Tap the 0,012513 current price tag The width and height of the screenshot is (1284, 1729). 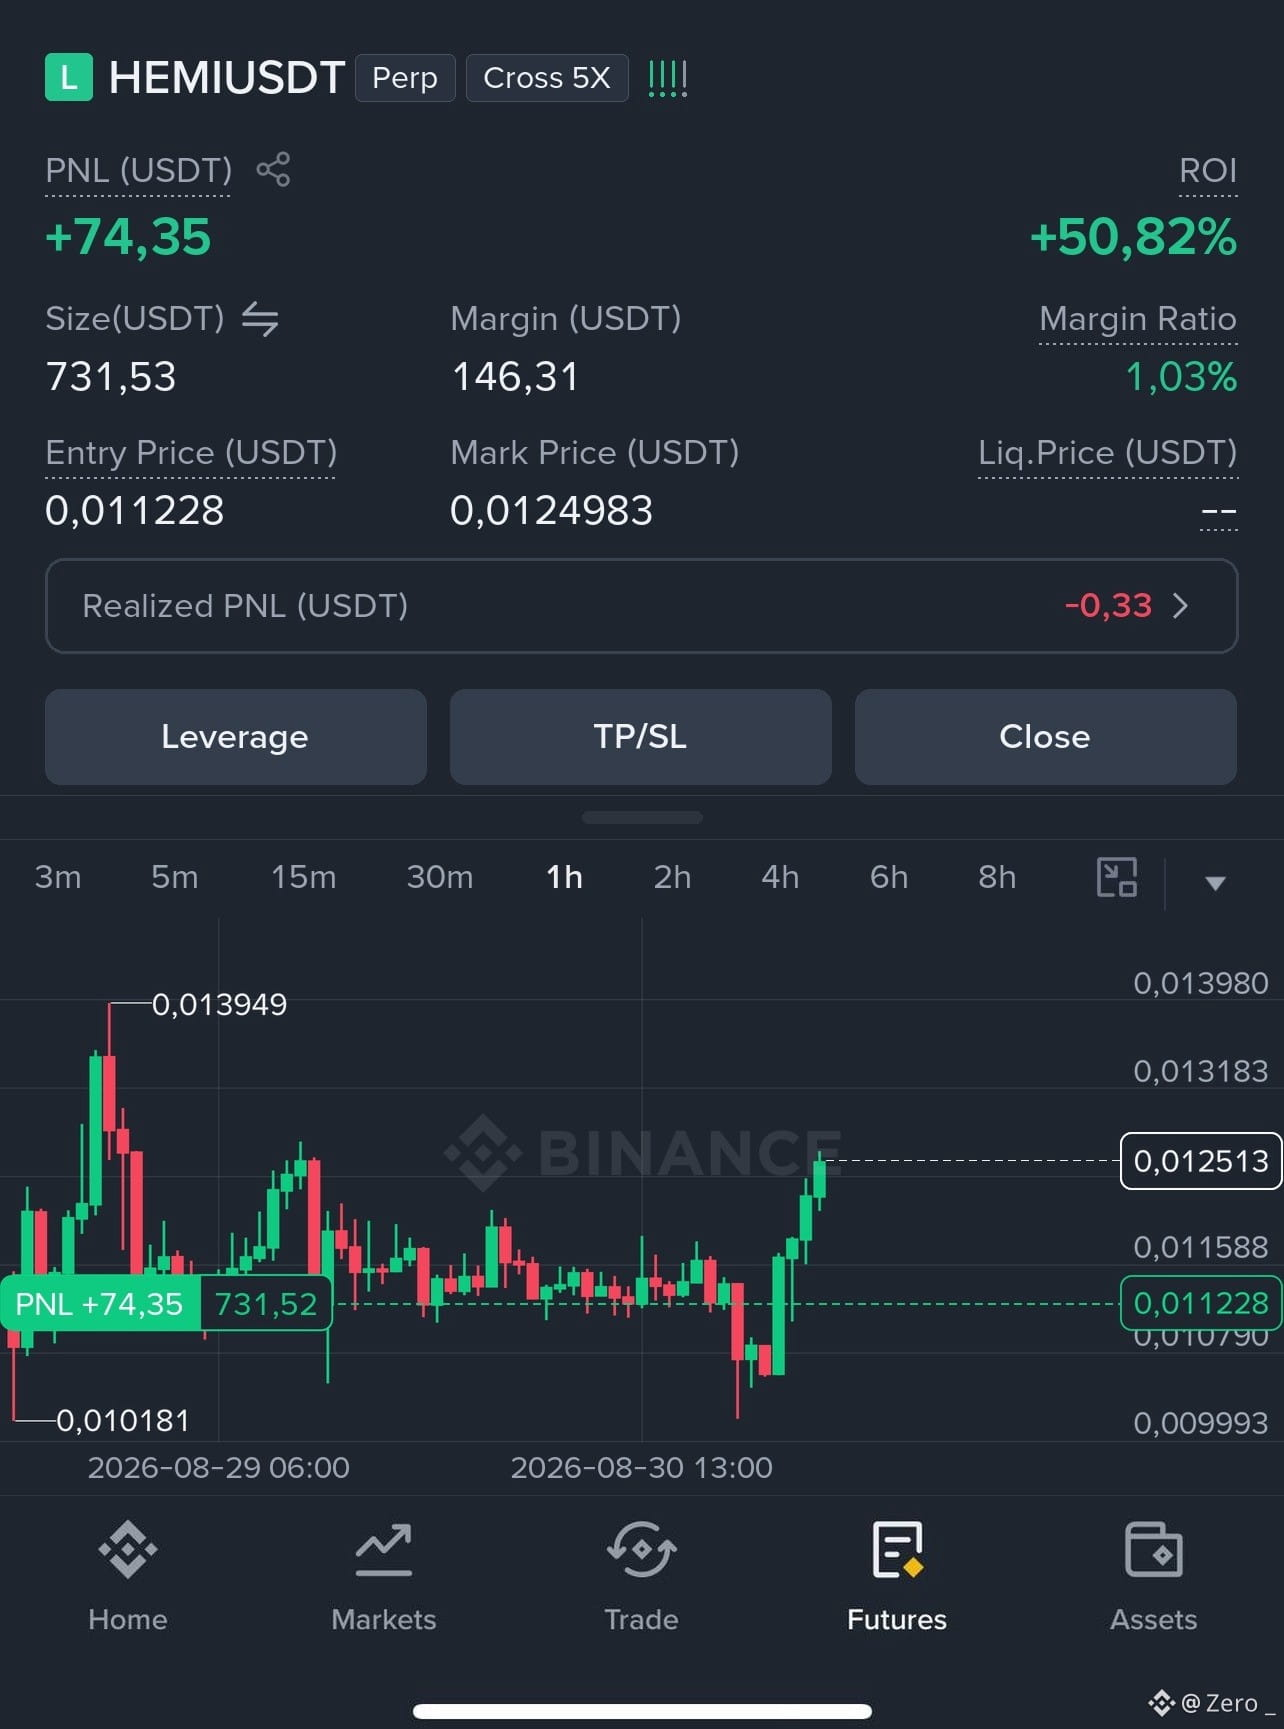(1201, 1161)
